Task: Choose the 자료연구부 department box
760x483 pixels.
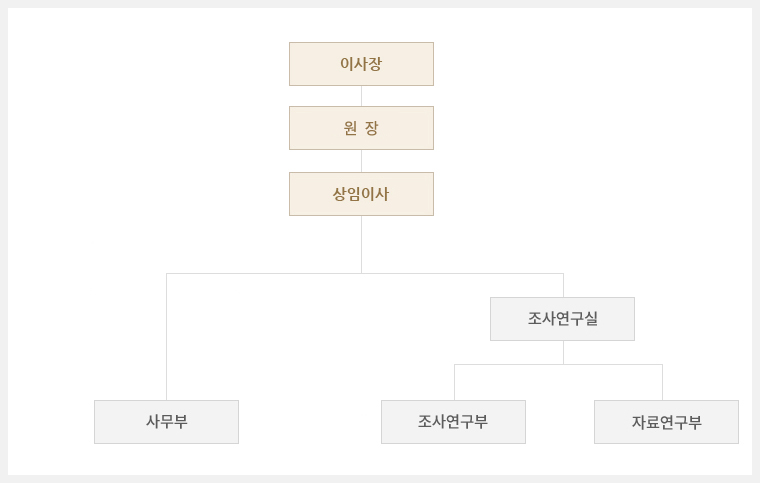Action: [x=666, y=422]
